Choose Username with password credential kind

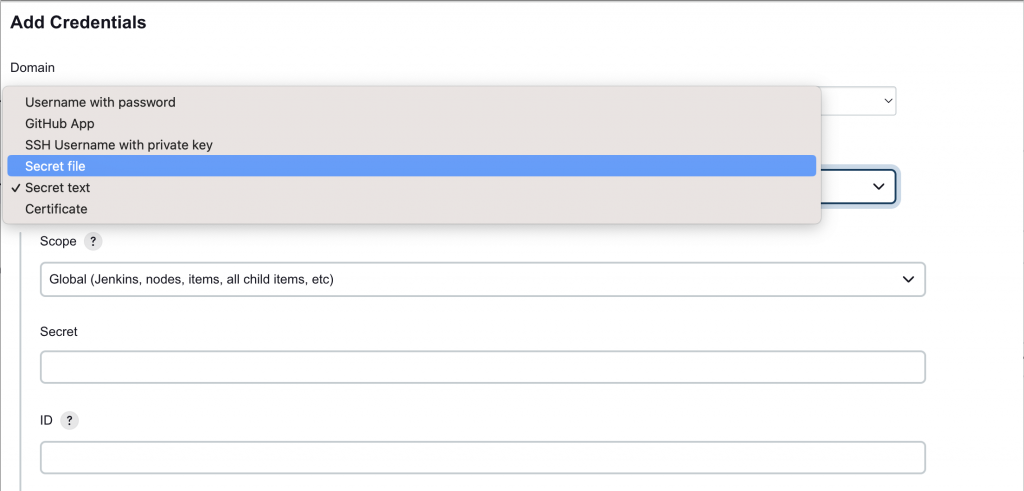click(100, 102)
